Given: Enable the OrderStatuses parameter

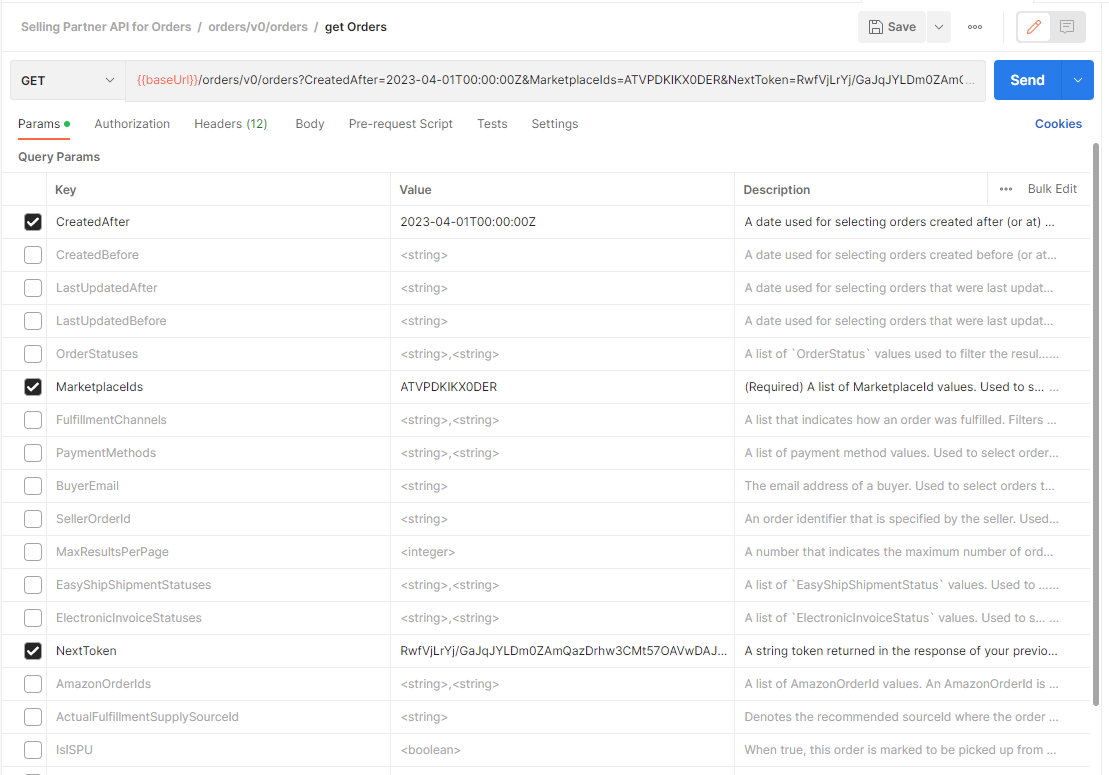Looking at the screenshot, I should coord(32,353).
